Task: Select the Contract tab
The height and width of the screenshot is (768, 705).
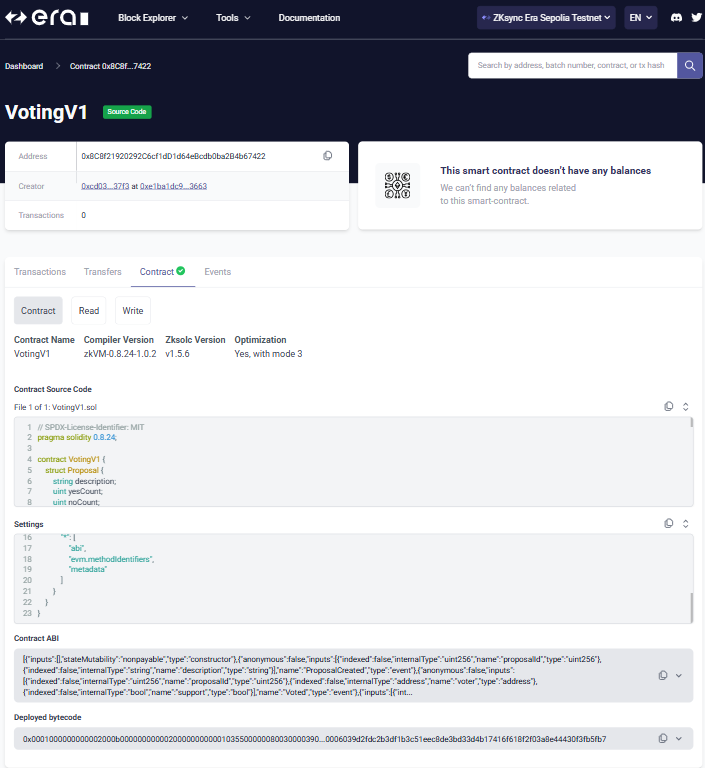Action: tap(163, 272)
